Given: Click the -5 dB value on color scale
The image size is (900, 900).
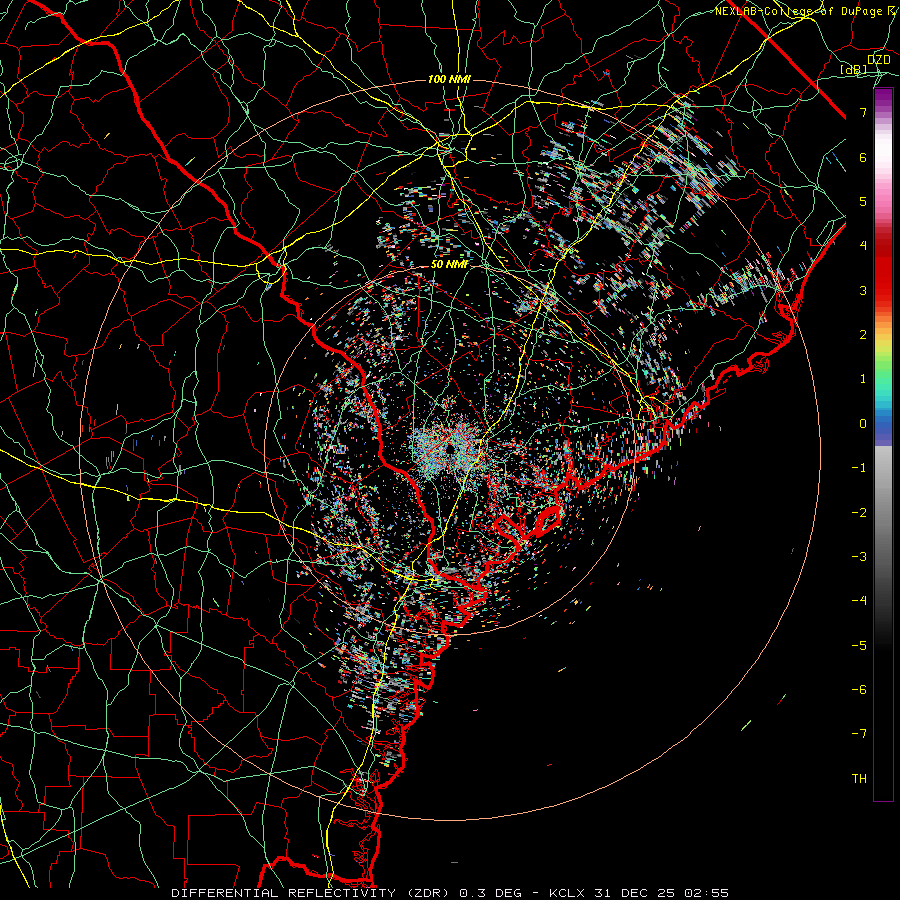Looking at the screenshot, I should pyautogui.click(x=859, y=645).
